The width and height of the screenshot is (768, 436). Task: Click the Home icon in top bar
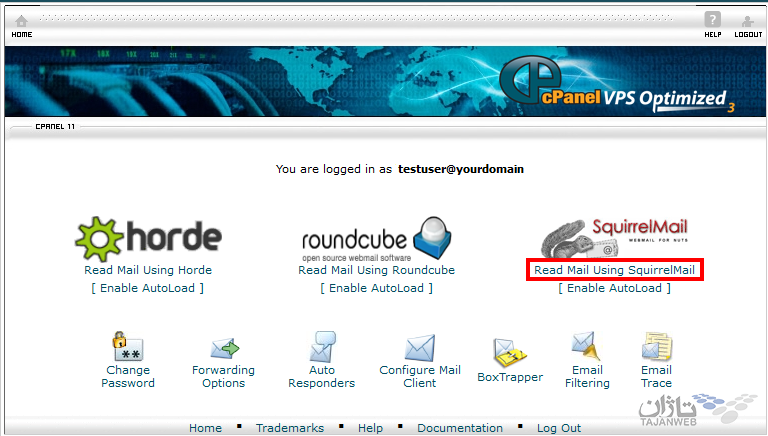point(21,21)
